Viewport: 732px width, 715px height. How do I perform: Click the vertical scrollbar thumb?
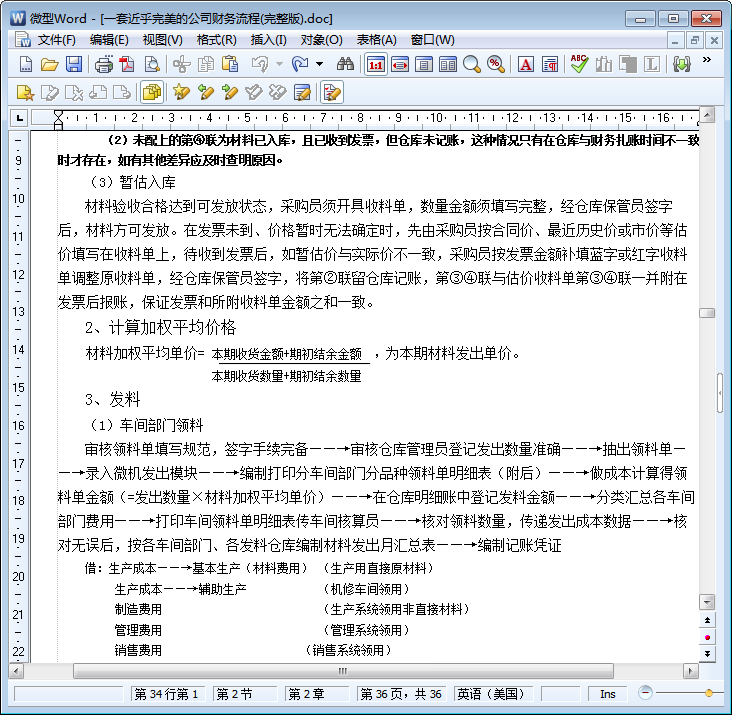tap(707, 313)
